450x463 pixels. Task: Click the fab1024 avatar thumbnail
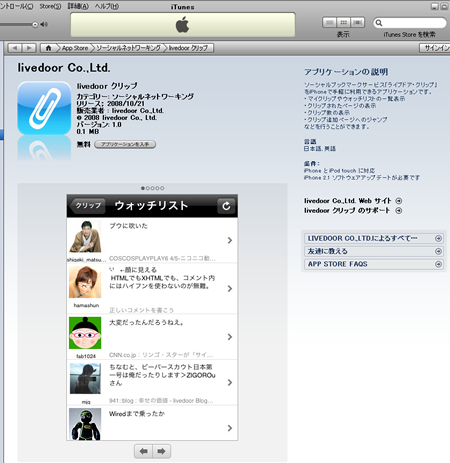(x=85, y=333)
